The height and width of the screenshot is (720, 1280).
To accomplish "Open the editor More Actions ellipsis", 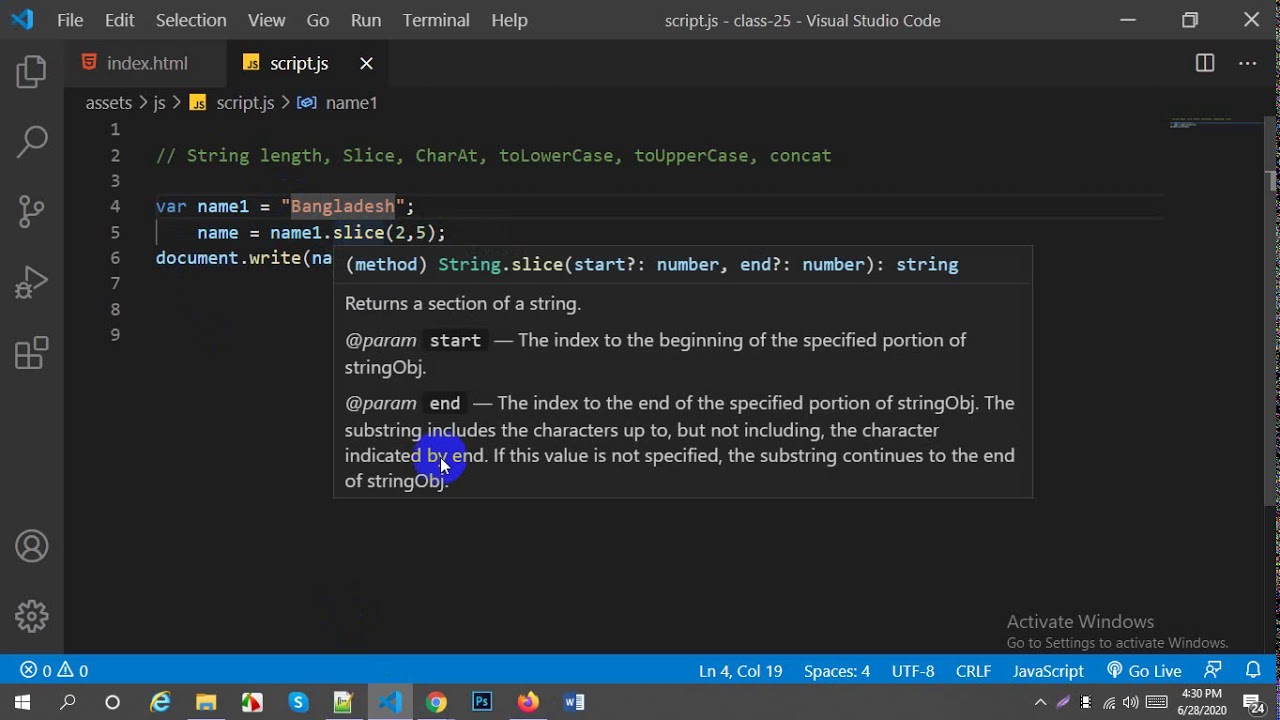I will coord(1247,63).
